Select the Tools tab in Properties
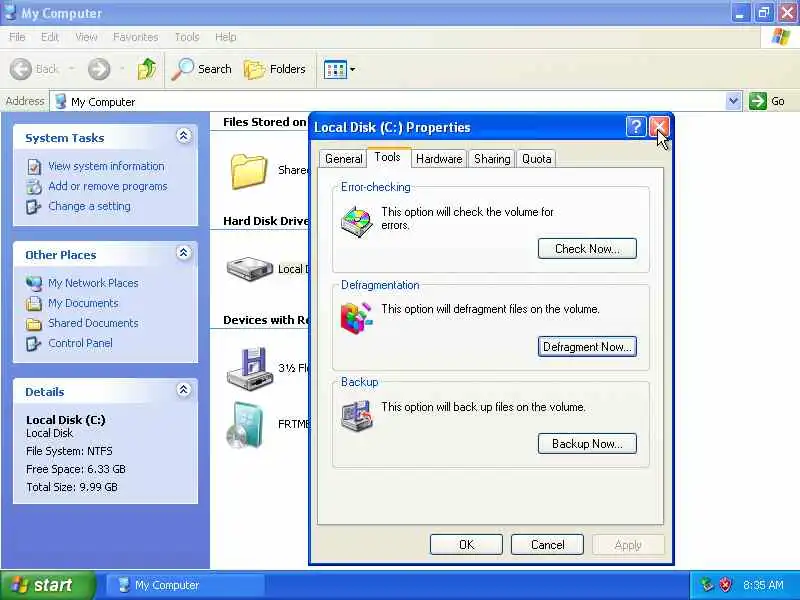This screenshot has height=600, width=800. click(387, 157)
